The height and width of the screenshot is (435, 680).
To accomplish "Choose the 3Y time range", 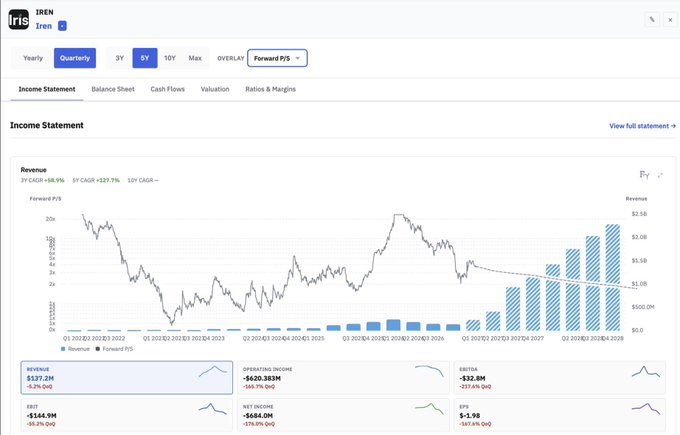I will coord(120,58).
